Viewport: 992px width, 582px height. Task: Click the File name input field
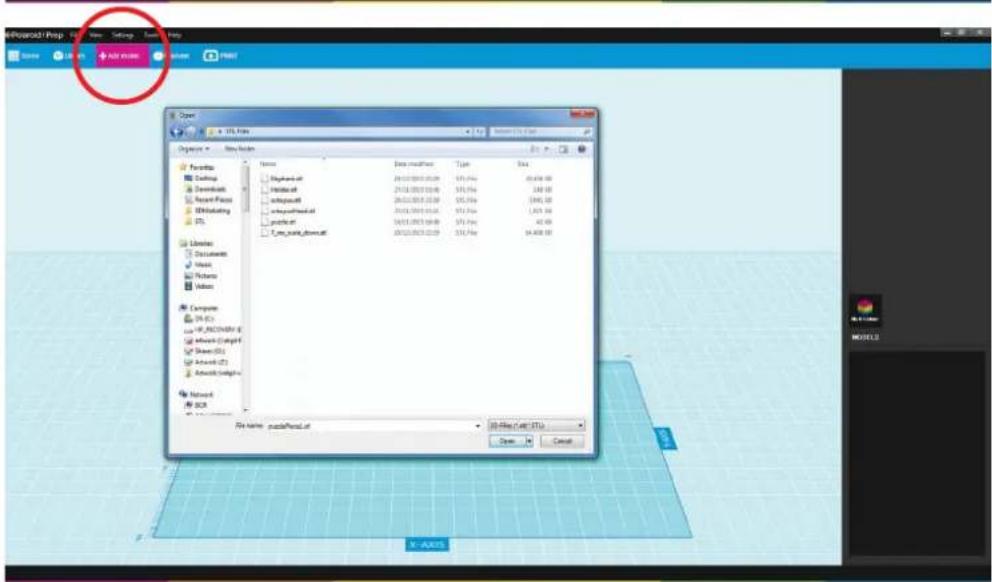(x=373, y=426)
